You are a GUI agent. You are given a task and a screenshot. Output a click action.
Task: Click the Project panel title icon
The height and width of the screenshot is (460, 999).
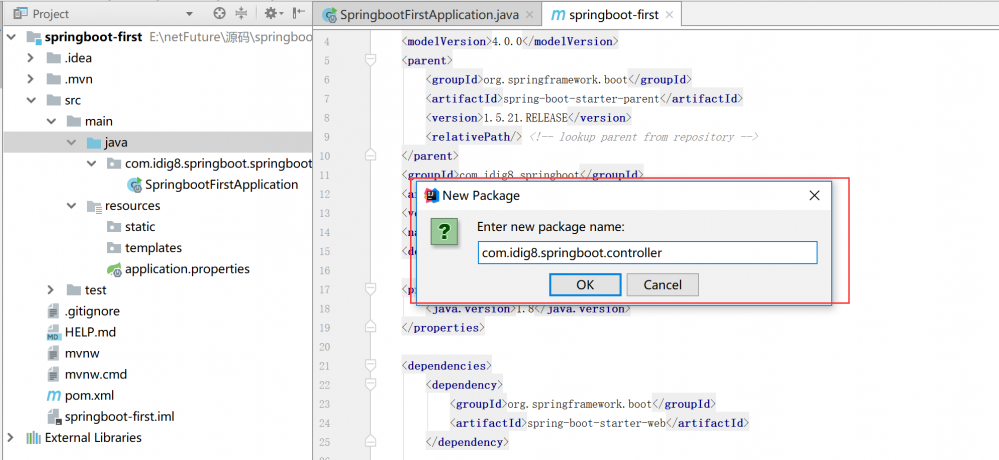point(20,13)
